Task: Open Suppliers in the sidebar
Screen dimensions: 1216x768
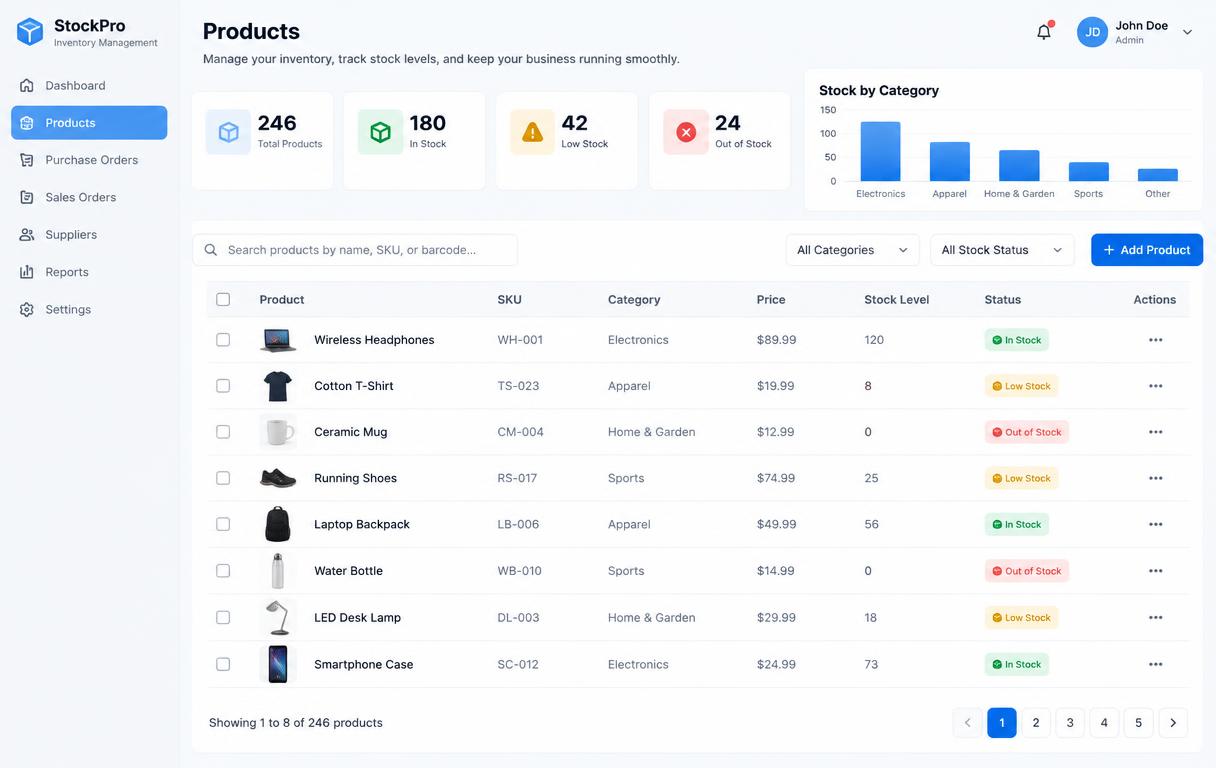Action: (x=89, y=235)
